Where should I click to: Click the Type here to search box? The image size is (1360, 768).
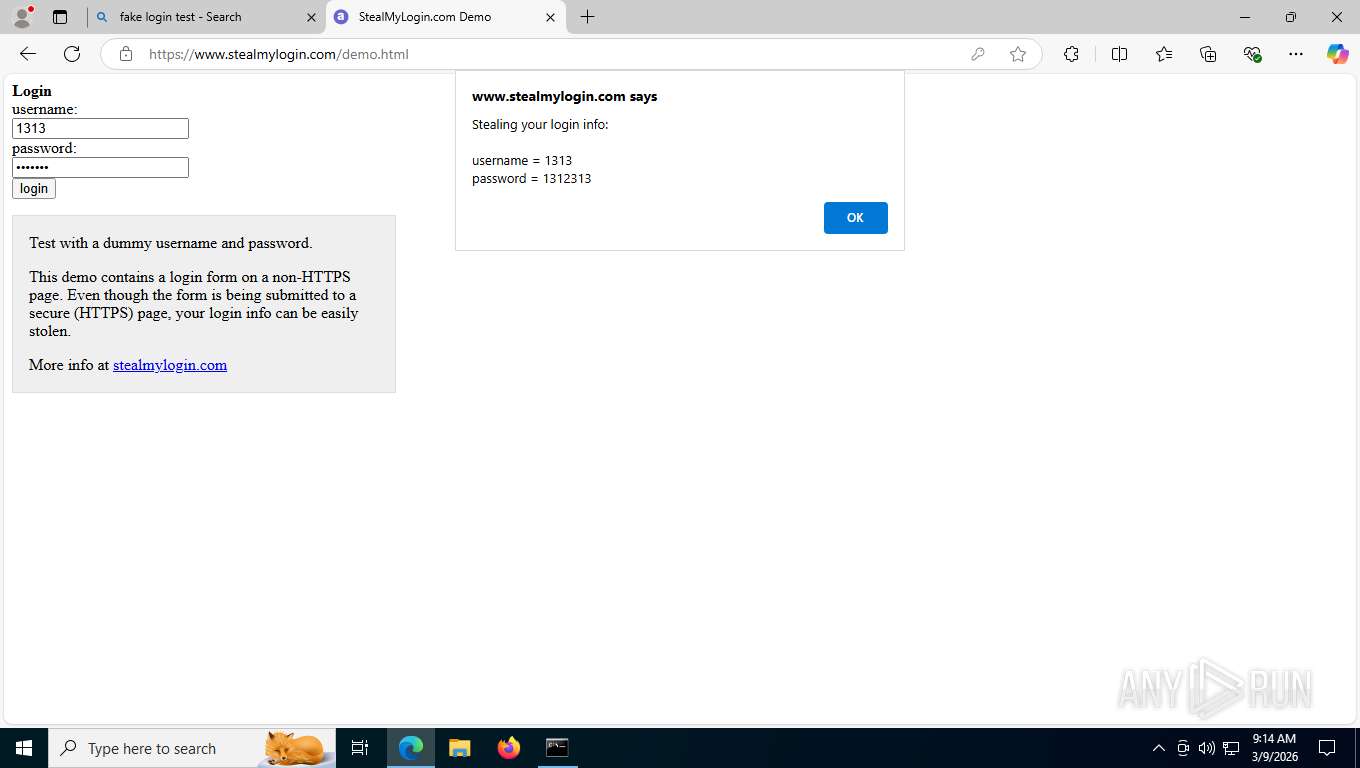point(192,748)
